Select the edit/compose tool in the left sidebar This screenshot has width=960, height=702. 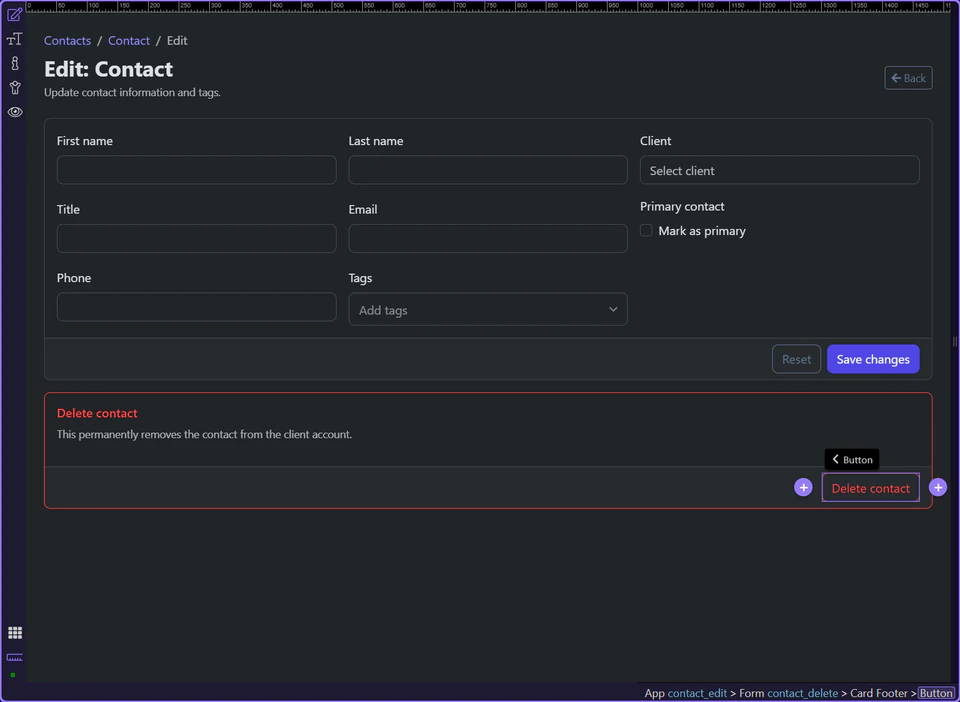14,14
